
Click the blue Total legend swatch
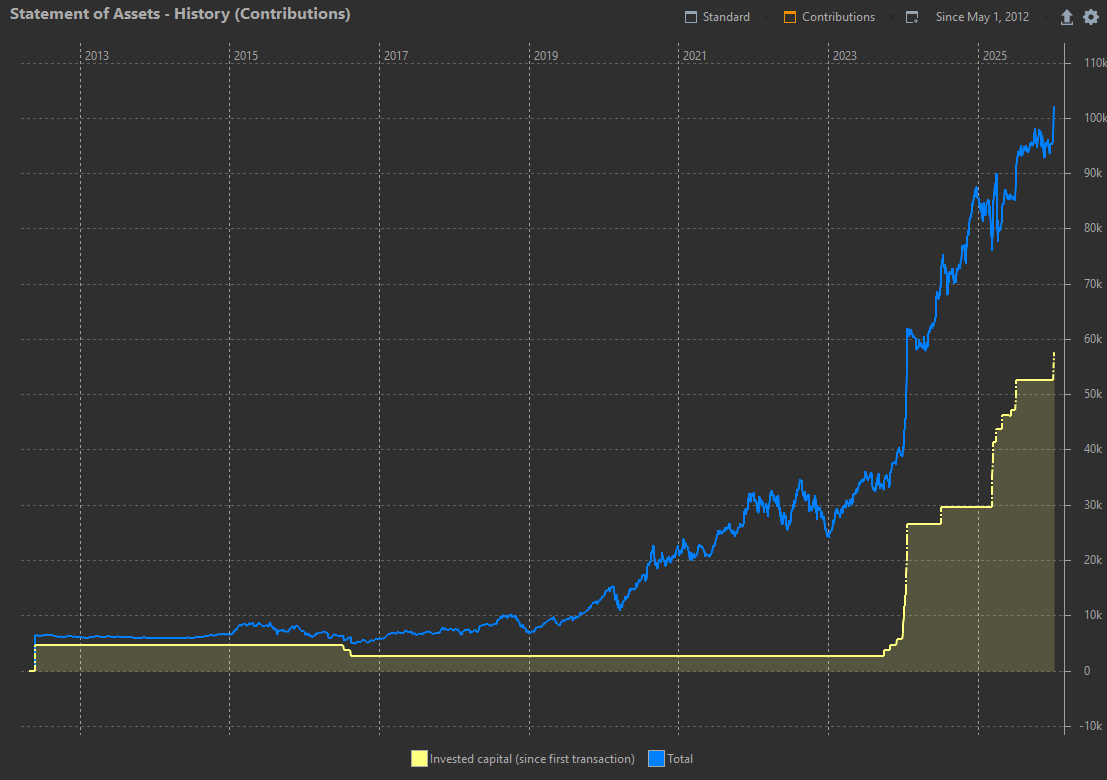pyautogui.click(x=657, y=759)
